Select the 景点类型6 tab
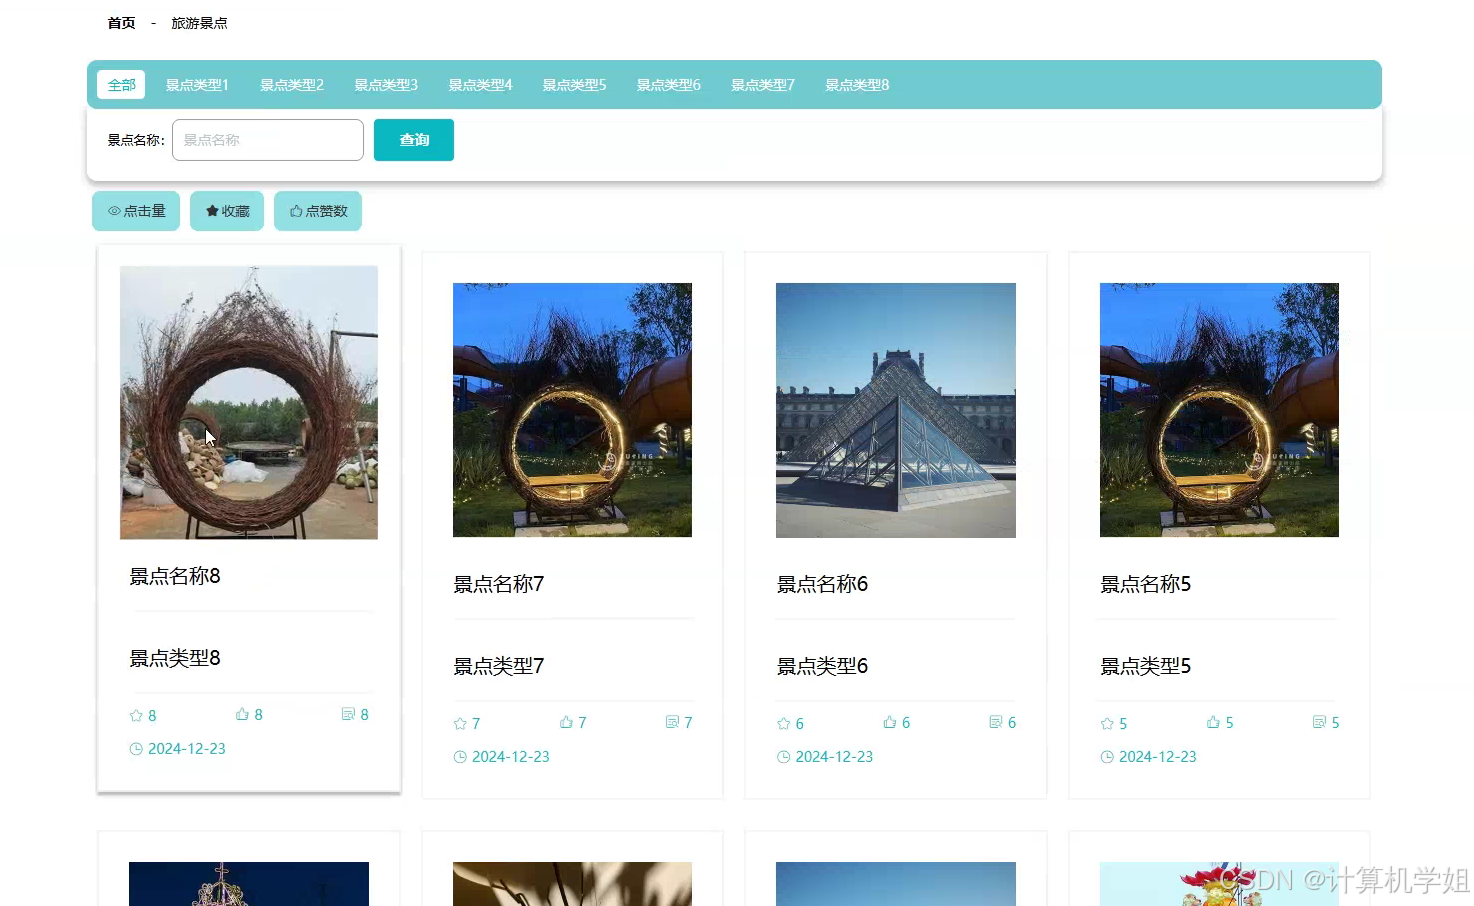The height and width of the screenshot is (906, 1474). (x=668, y=85)
